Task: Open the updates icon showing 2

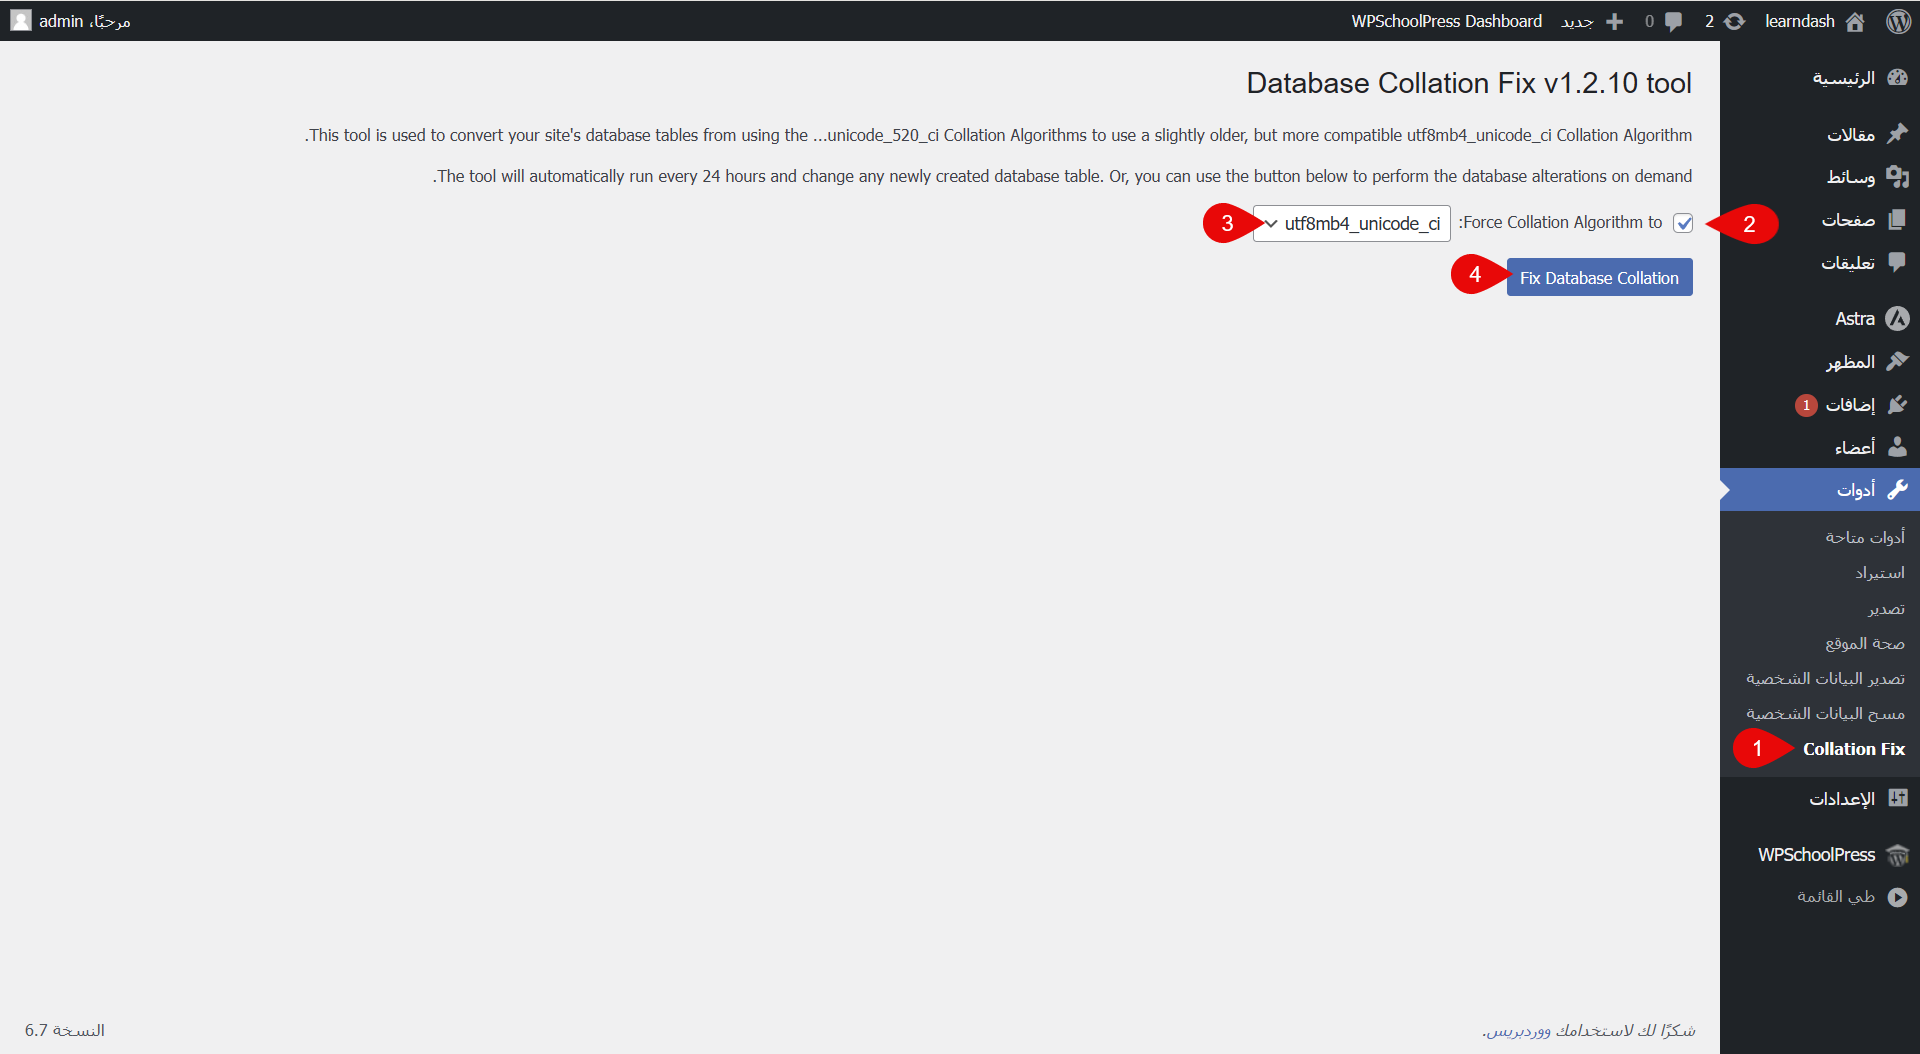Action: pyautogui.click(x=1735, y=21)
